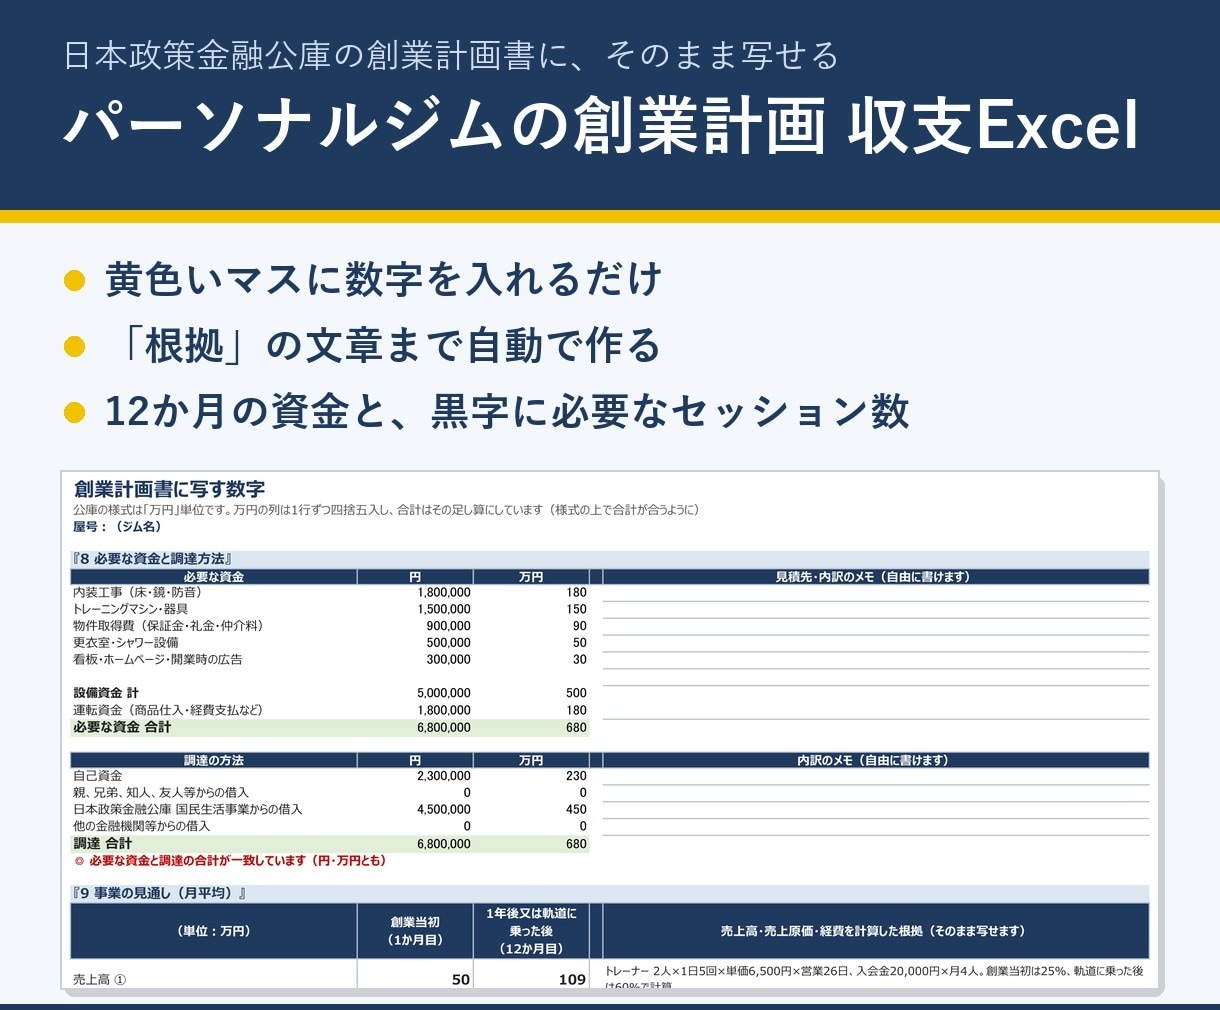Select the 設備資金 計 row label
Viewport: 1220px width, 1010px height.
[105, 693]
